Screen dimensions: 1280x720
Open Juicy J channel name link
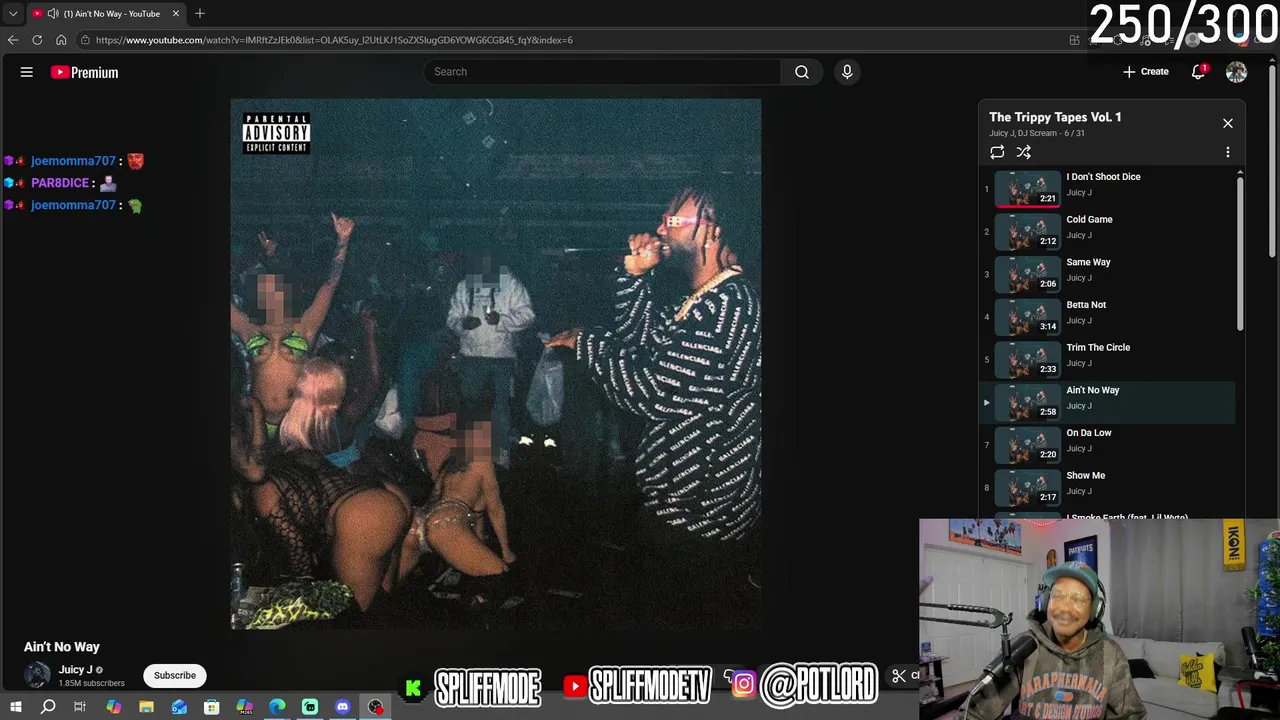tap(75, 670)
